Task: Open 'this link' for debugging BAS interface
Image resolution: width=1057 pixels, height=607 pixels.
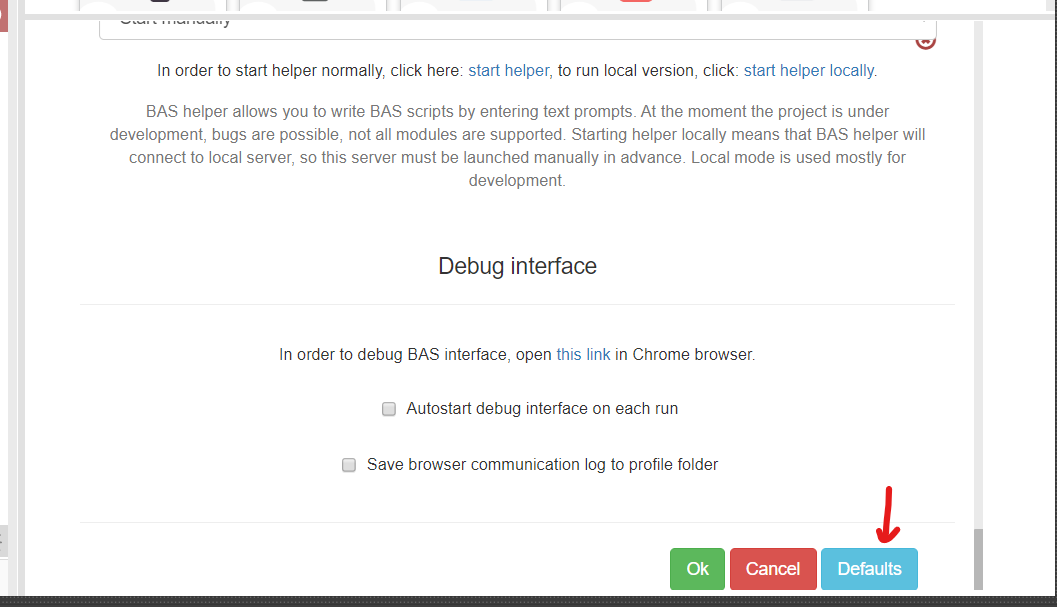Action: pos(583,355)
